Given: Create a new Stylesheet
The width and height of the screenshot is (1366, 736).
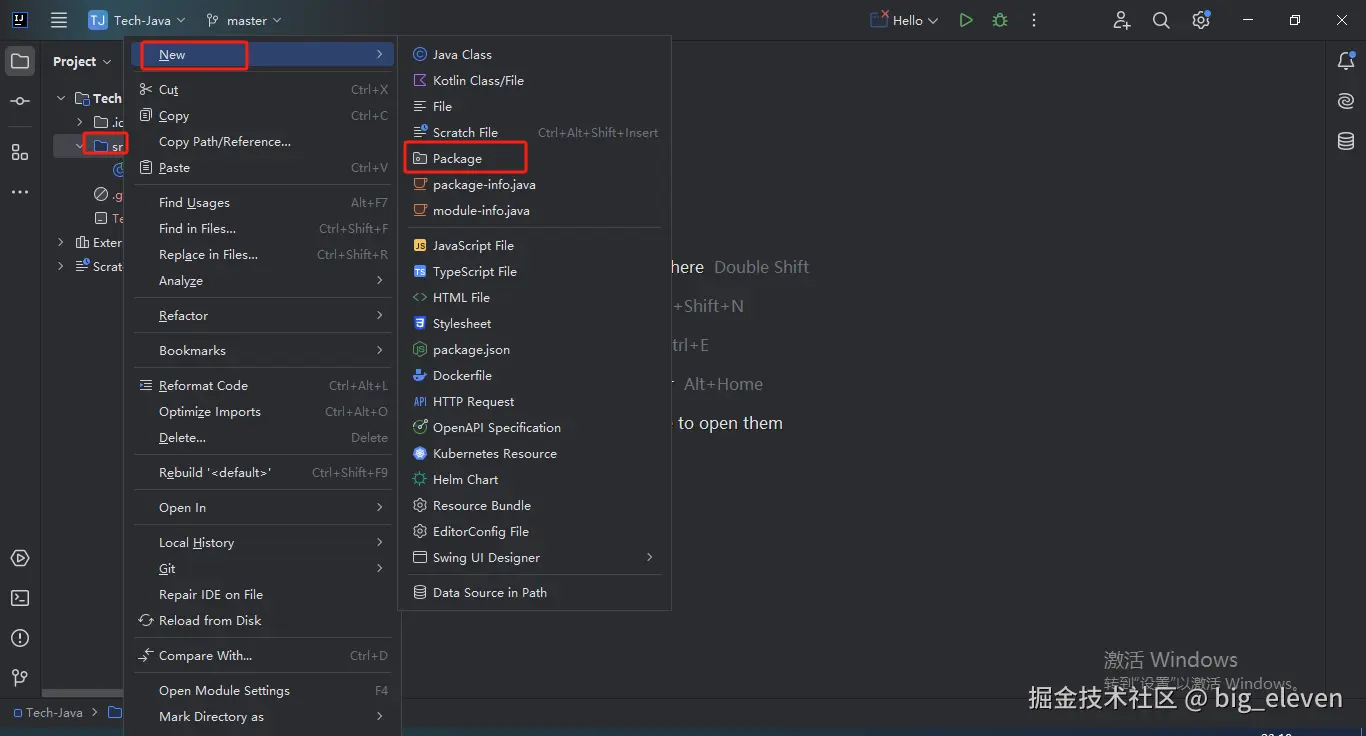Looking at the screenshot, I should [534, 323].
